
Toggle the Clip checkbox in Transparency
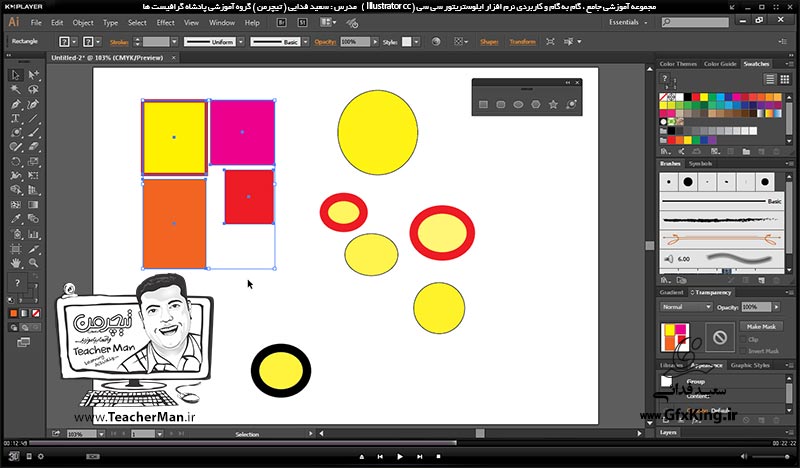743,340
